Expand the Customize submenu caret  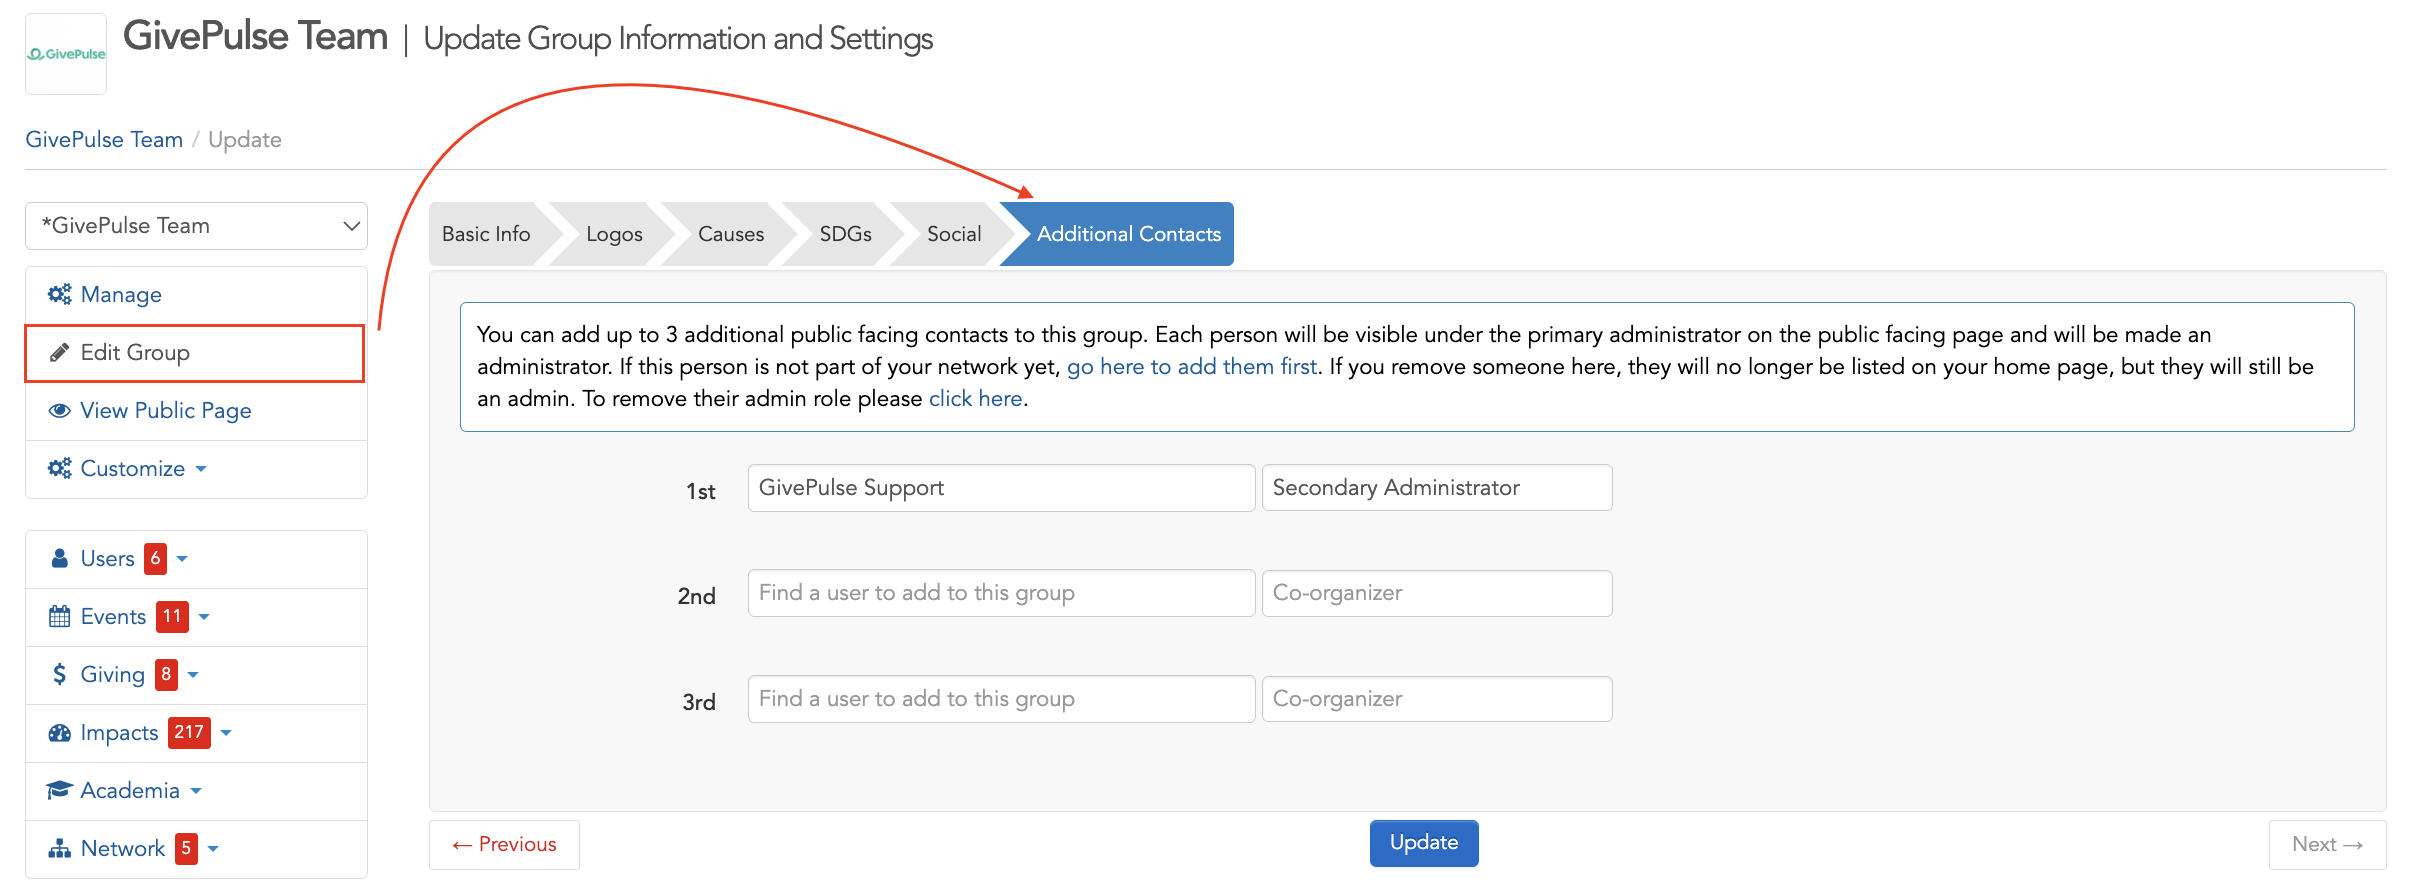pyautogui.click(x=201, y=469)
